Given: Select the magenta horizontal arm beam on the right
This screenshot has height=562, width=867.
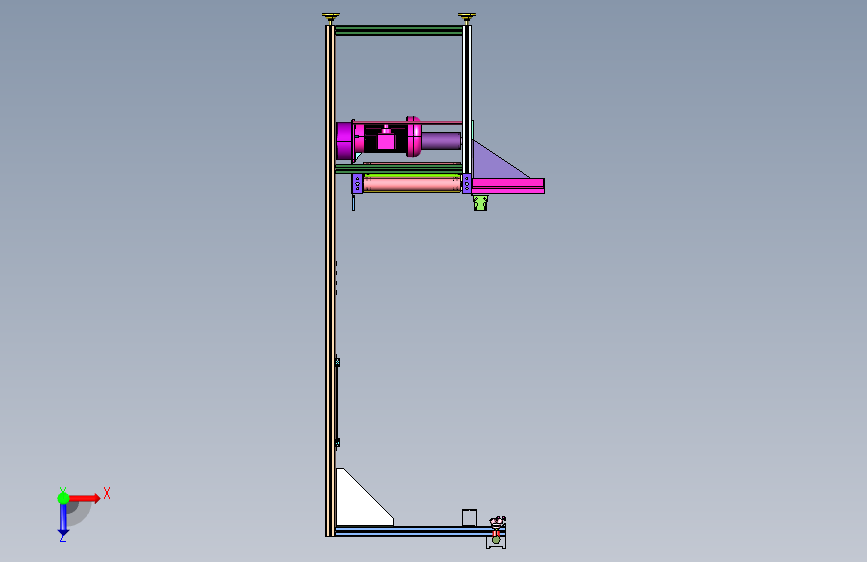Looking at the screenshot, I should [x=508, y=186].
